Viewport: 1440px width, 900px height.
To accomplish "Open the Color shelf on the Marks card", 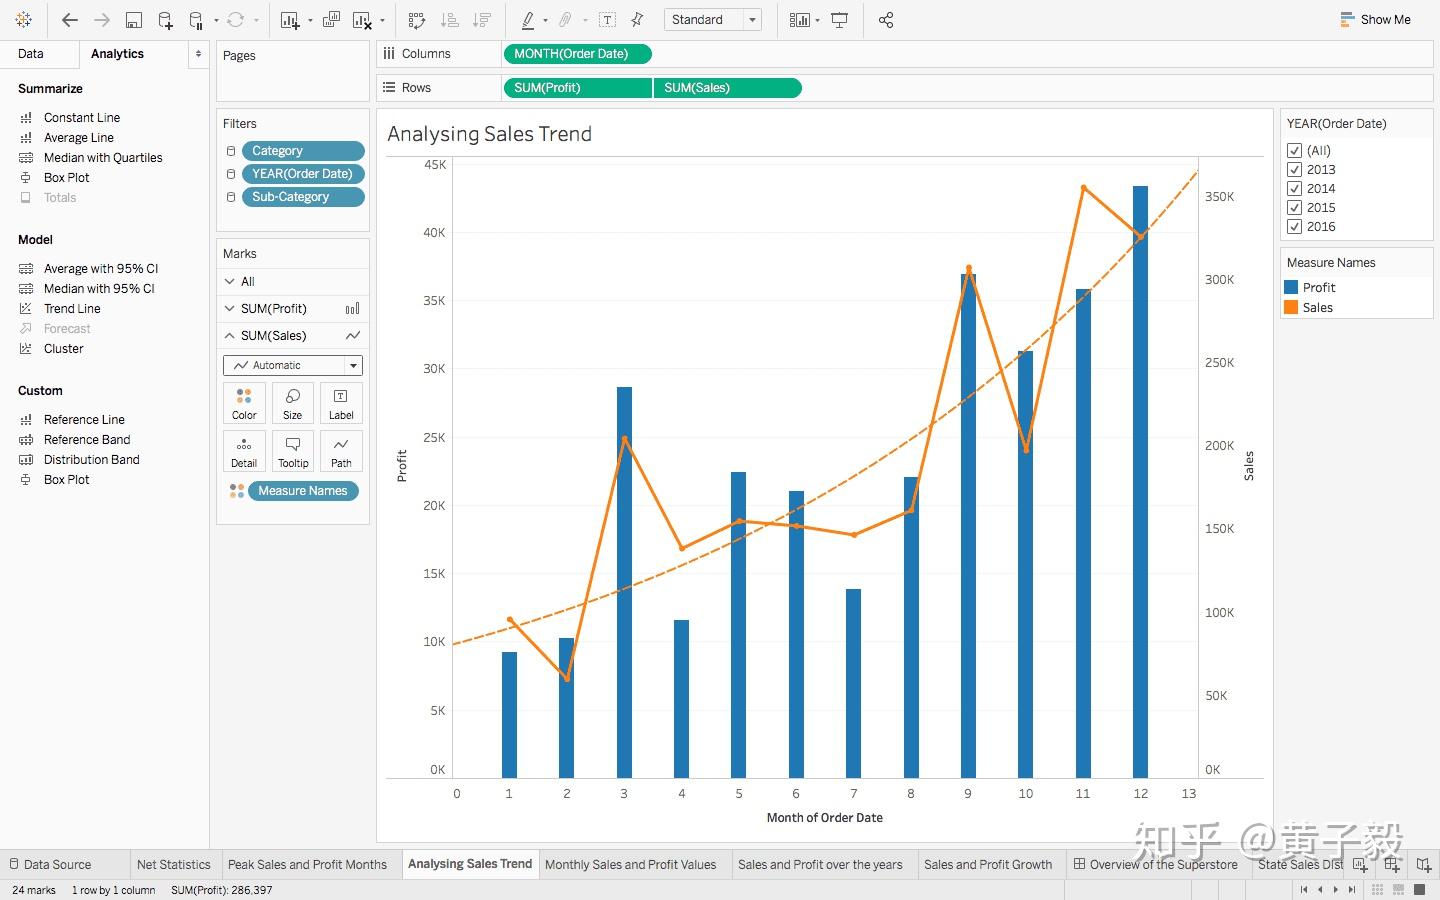I will pyautogui.click(x=244, y=403).
